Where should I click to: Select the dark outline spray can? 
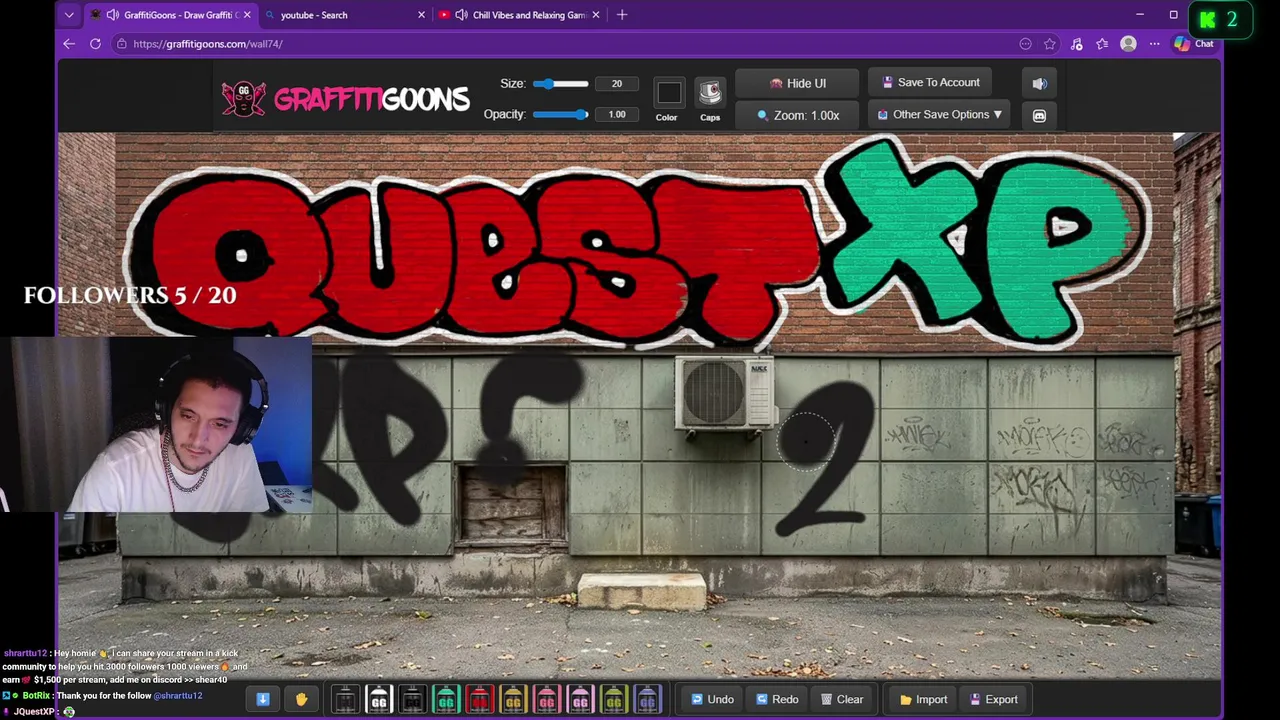[412, 699]
